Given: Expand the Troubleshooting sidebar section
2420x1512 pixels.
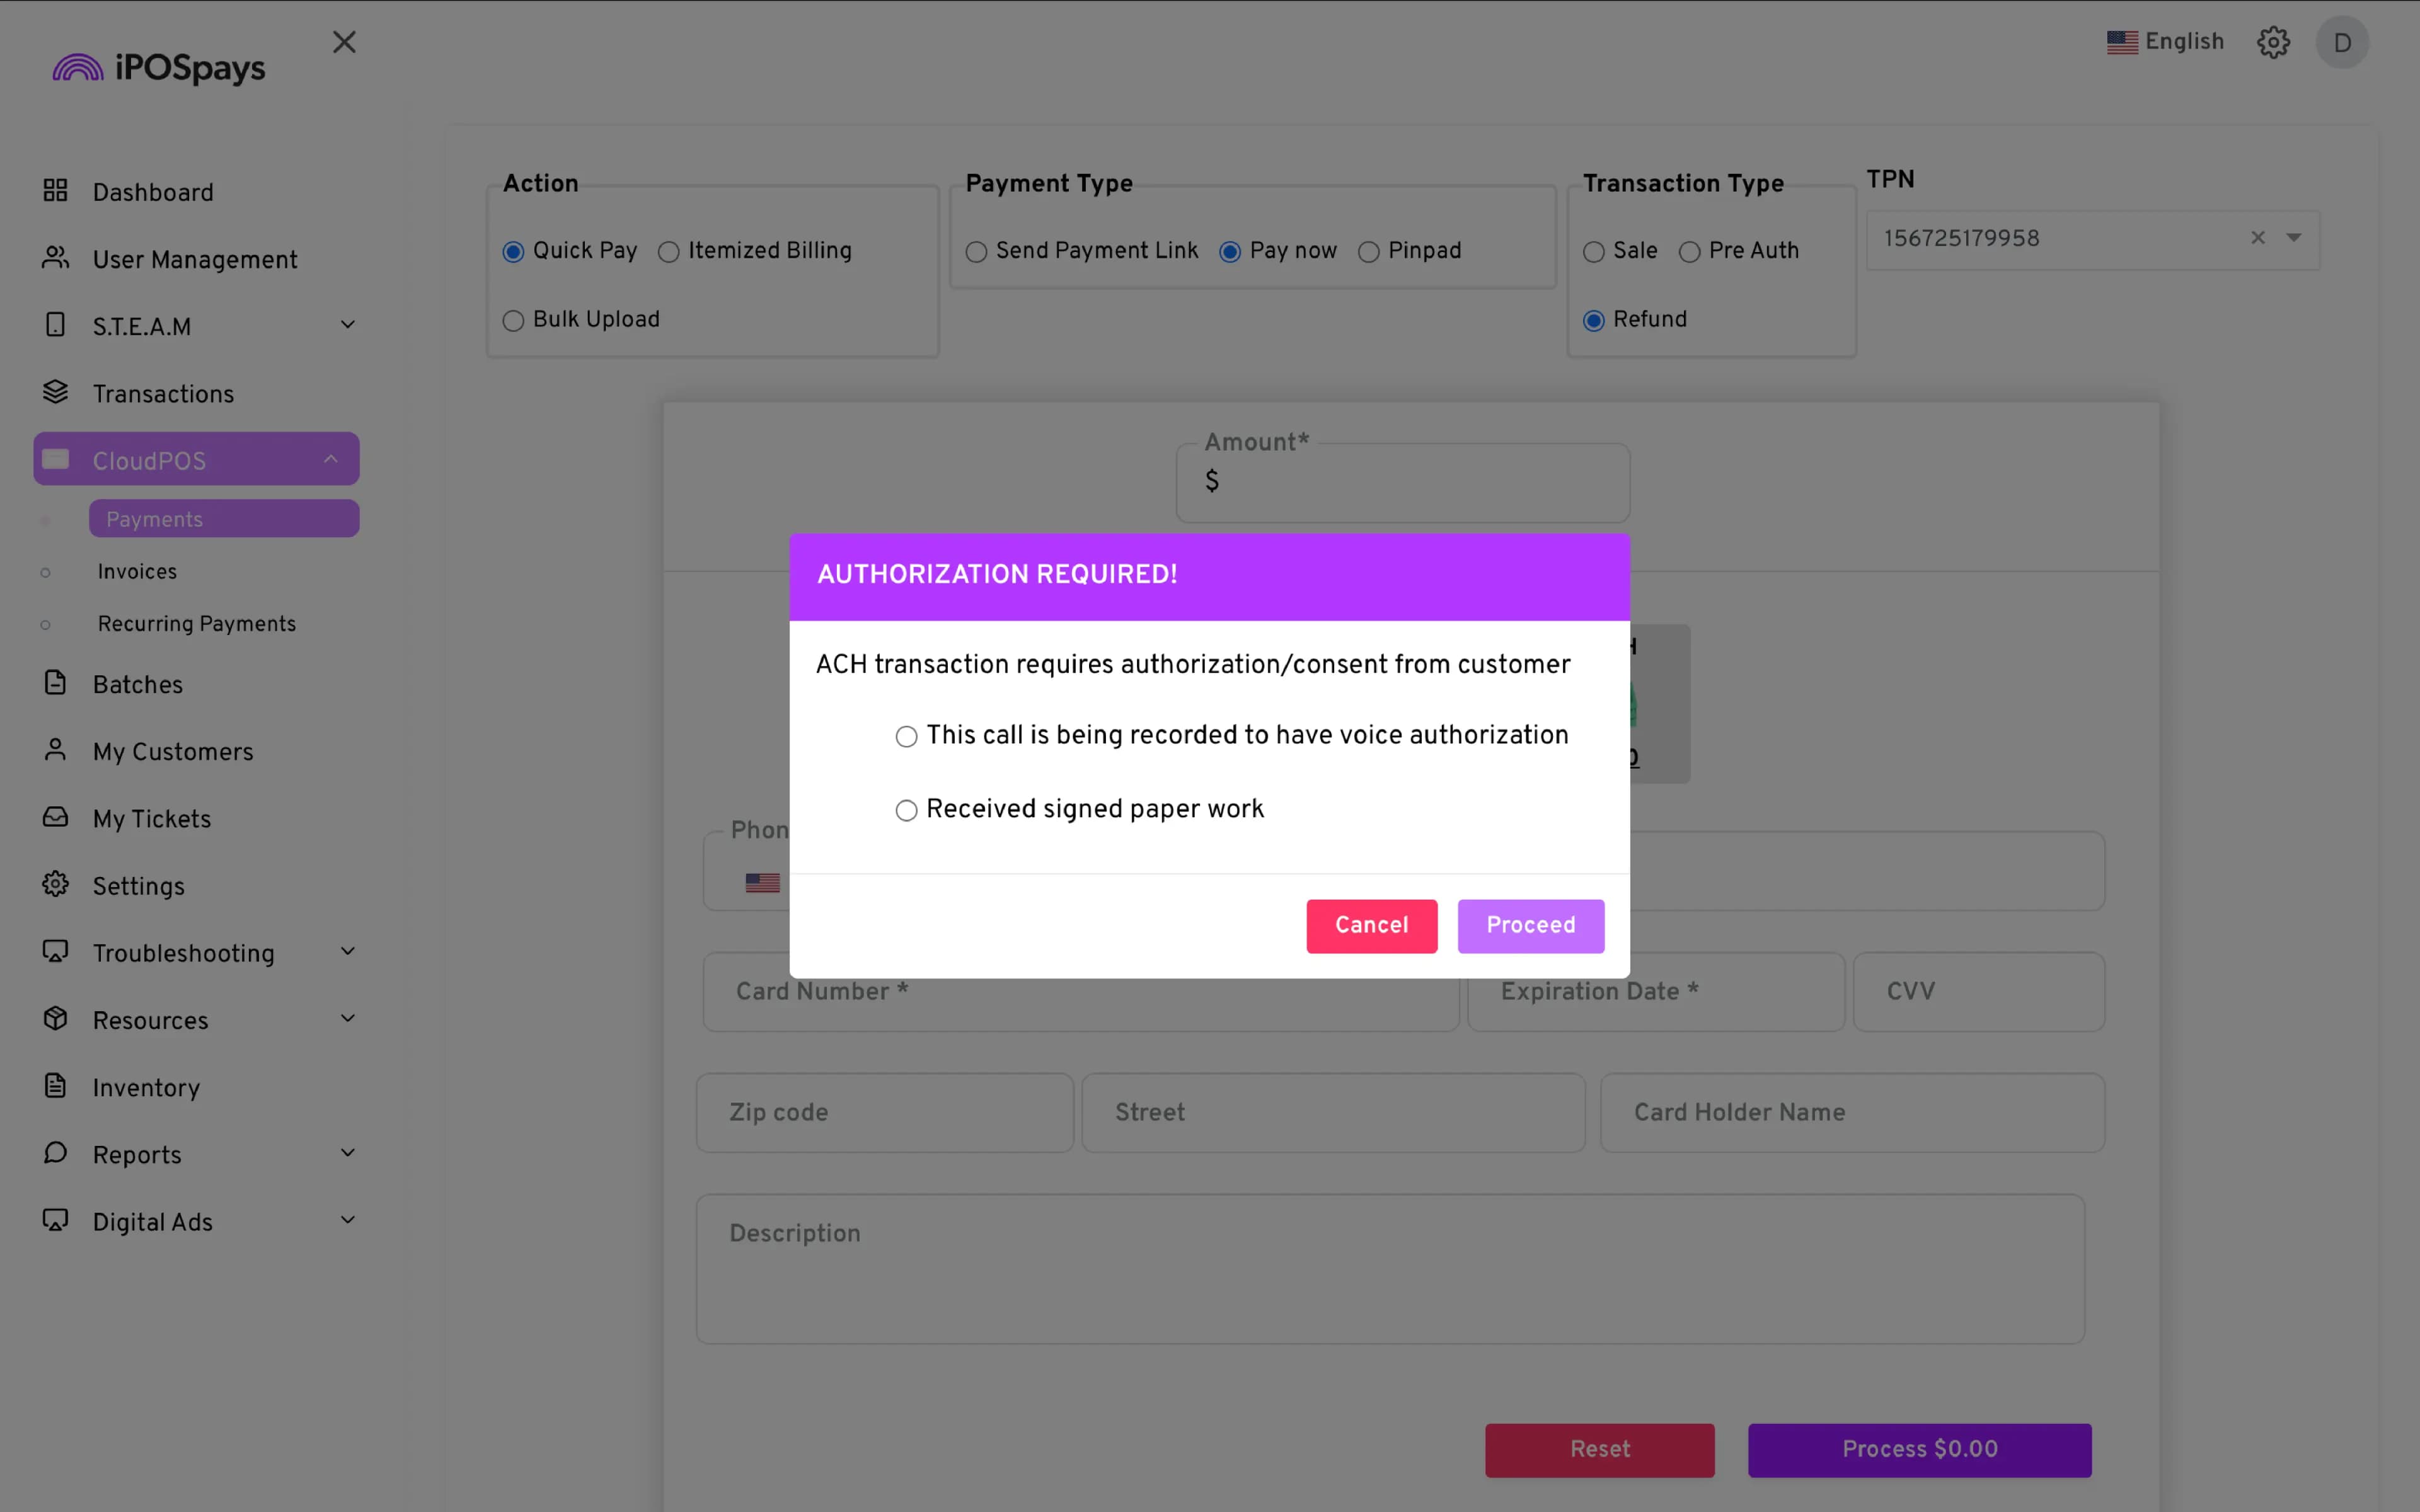Looking at the screenshot, I should pos(347,952).
